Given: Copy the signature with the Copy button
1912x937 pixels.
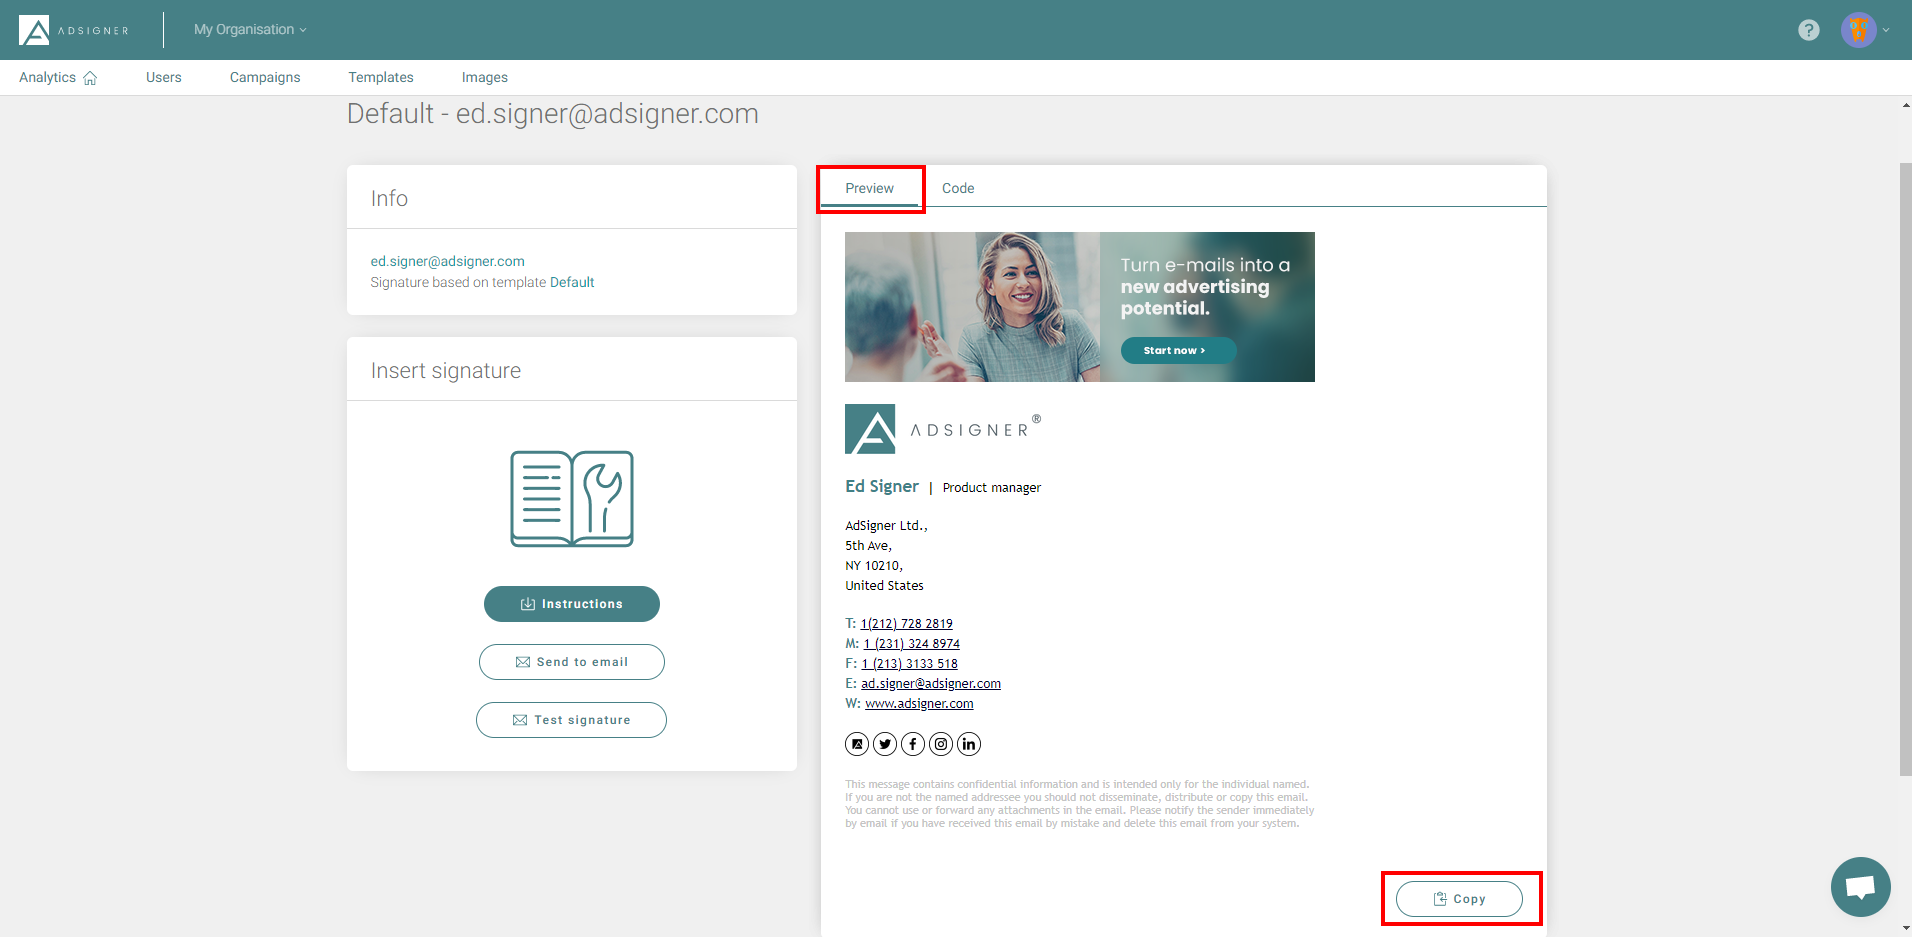Looking at the screenshot, I should [1459, 899].
